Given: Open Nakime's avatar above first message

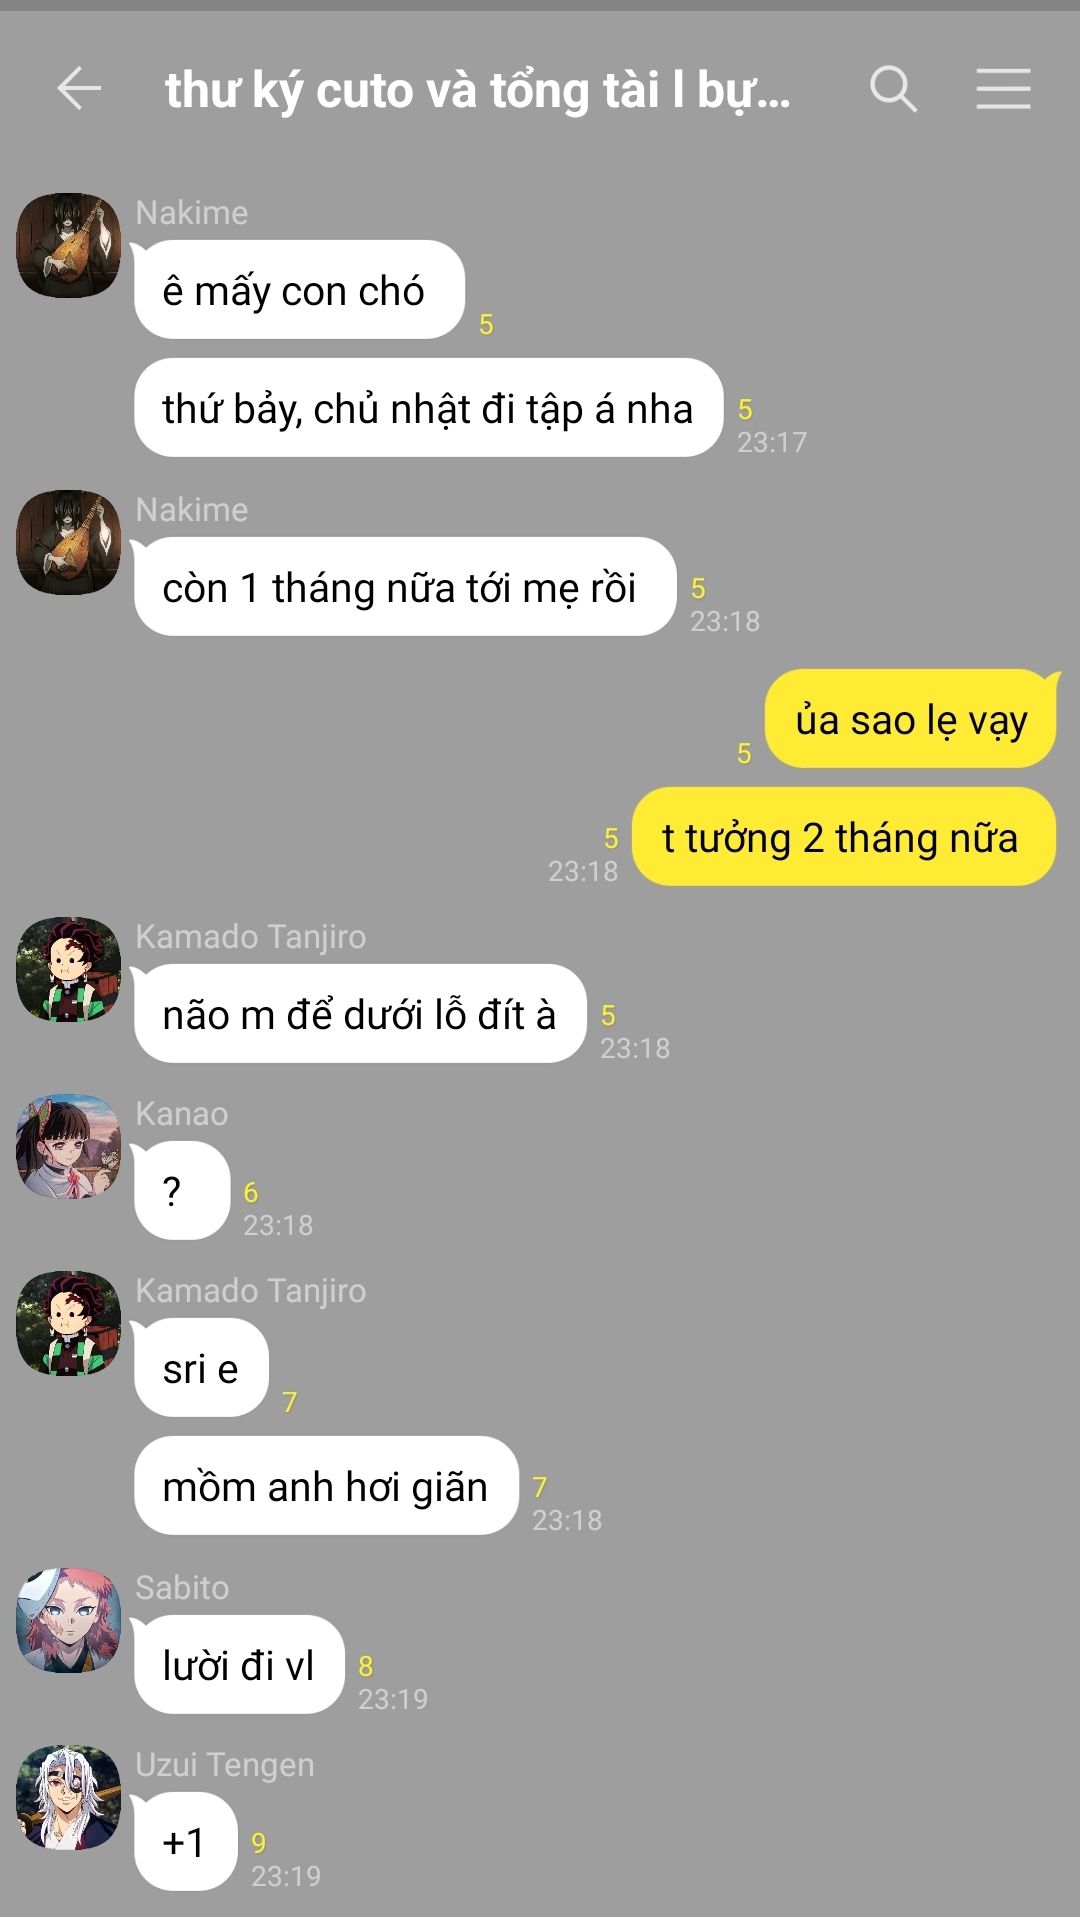Looking at the screenshot, I should tap(68, 245).
